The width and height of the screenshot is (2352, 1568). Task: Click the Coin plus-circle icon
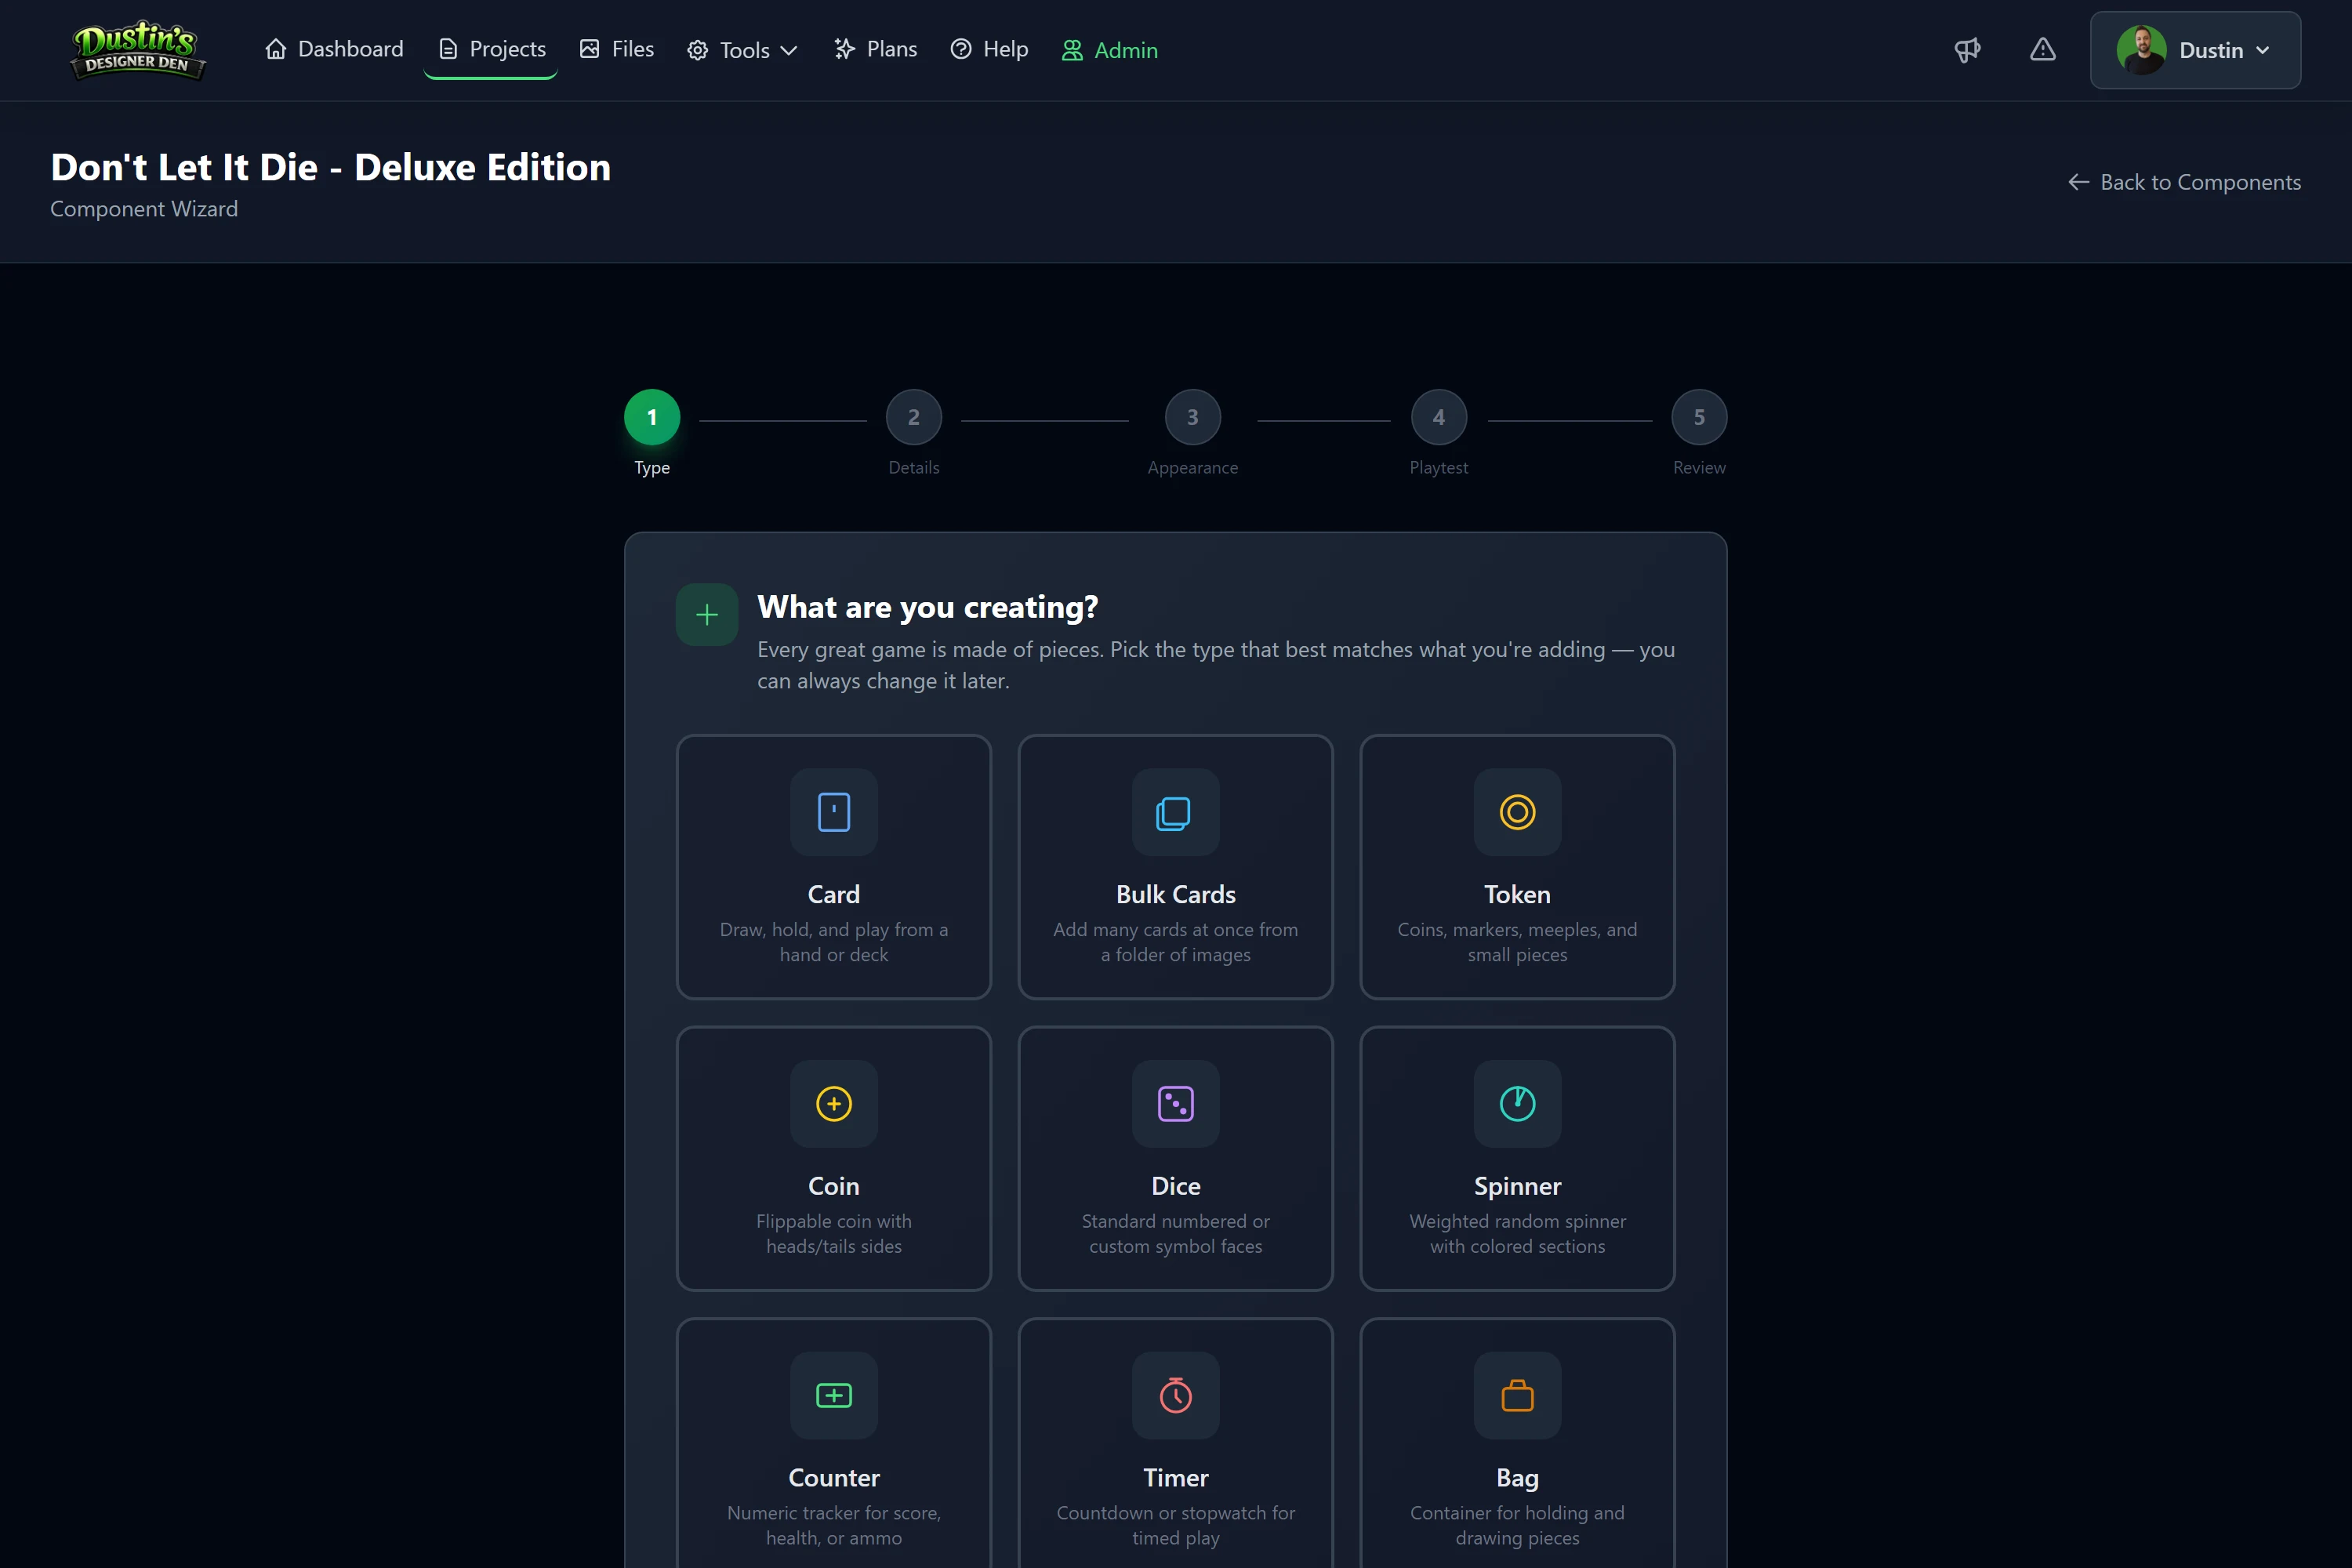point(834,1104)
